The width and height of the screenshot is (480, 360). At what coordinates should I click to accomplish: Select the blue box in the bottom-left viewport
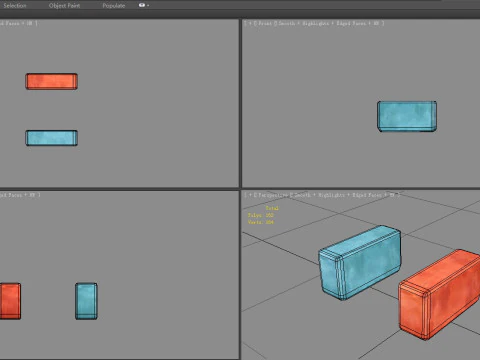tap(86, 301)
